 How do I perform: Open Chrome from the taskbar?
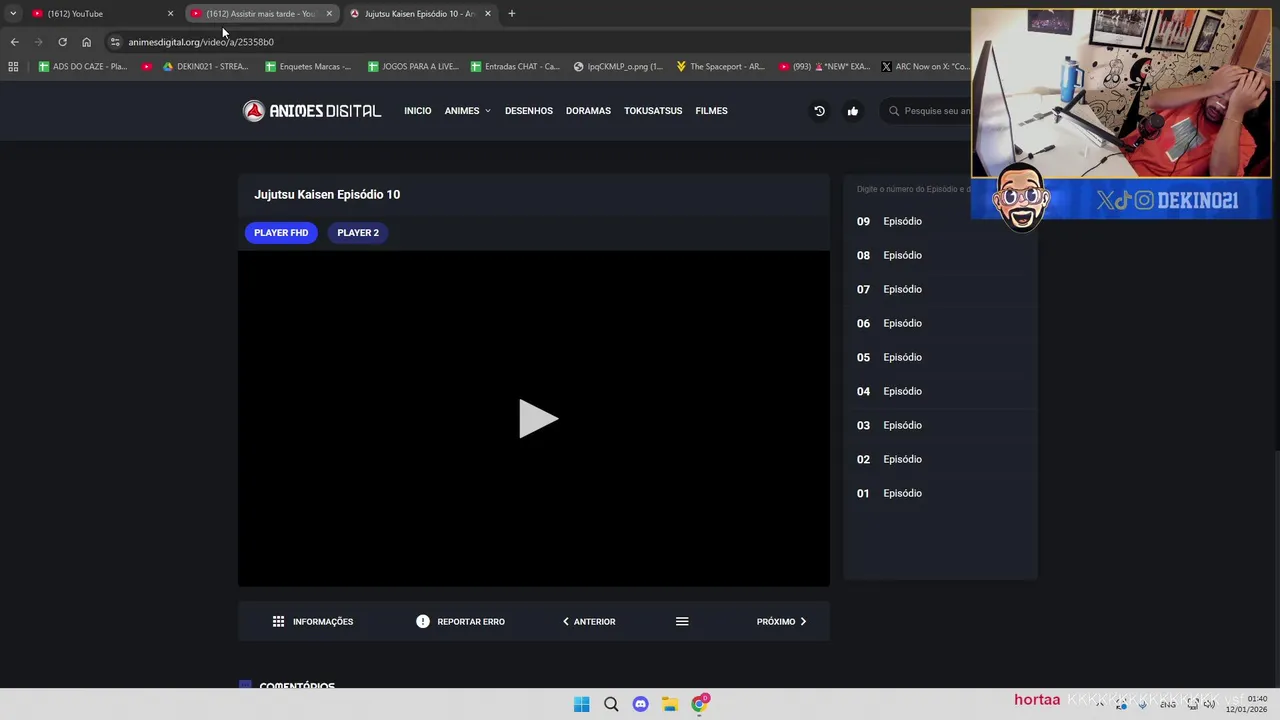point(700,704)
